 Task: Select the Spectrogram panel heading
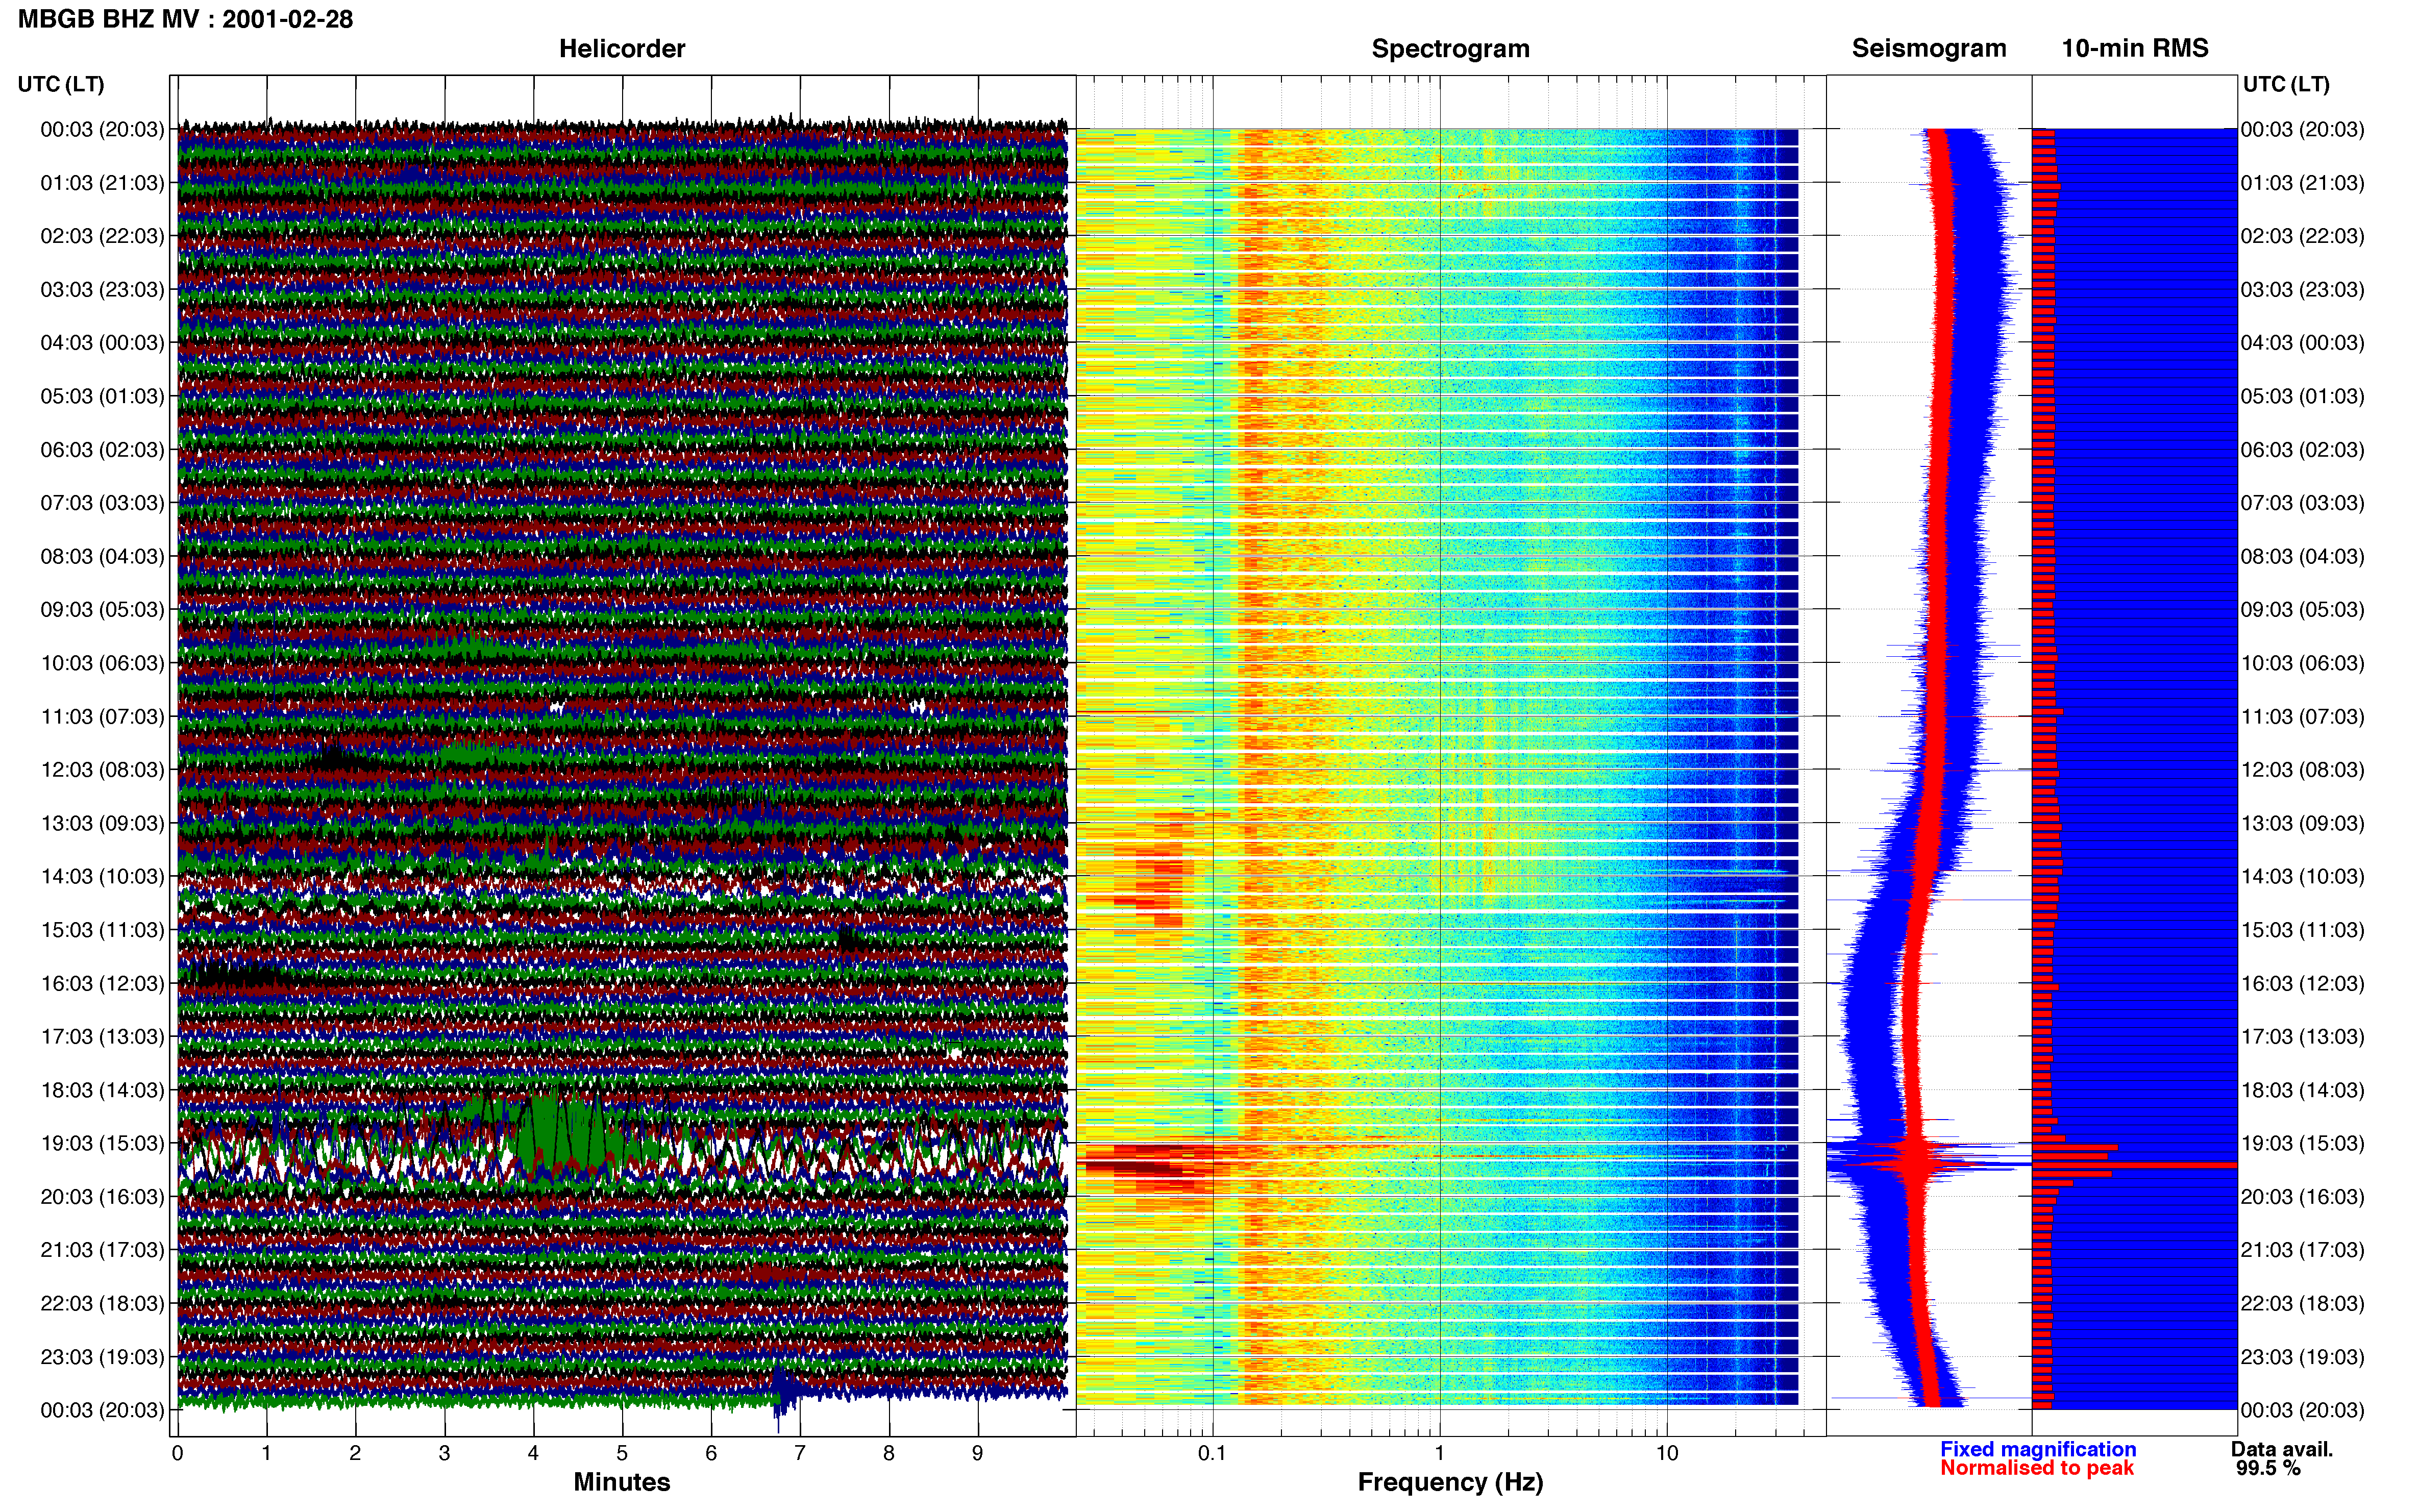[1450, 49]
